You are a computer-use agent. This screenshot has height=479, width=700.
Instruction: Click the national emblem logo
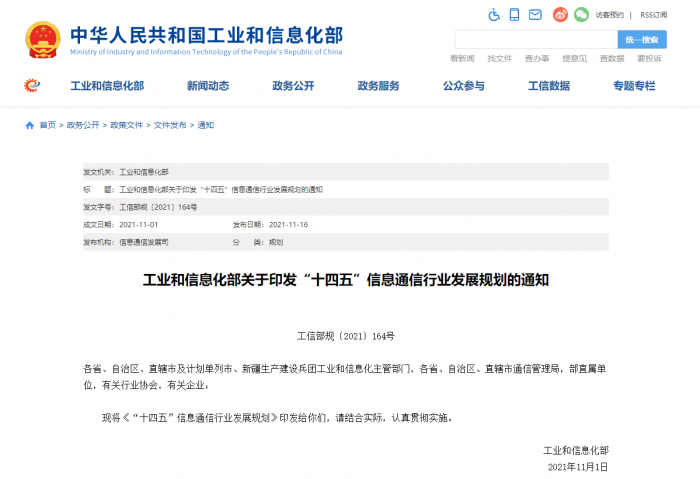coord(42,39)
